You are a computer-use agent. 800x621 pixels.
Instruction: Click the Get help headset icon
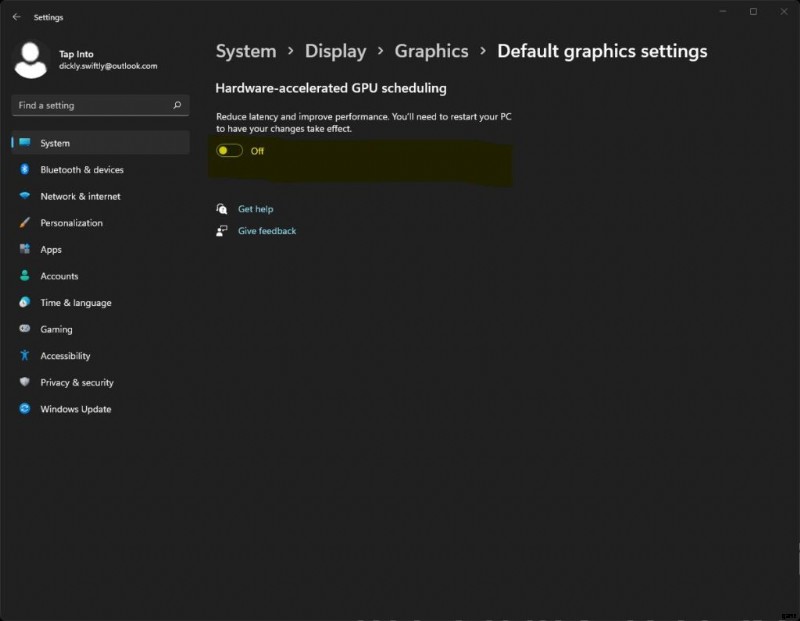(221, 209)
